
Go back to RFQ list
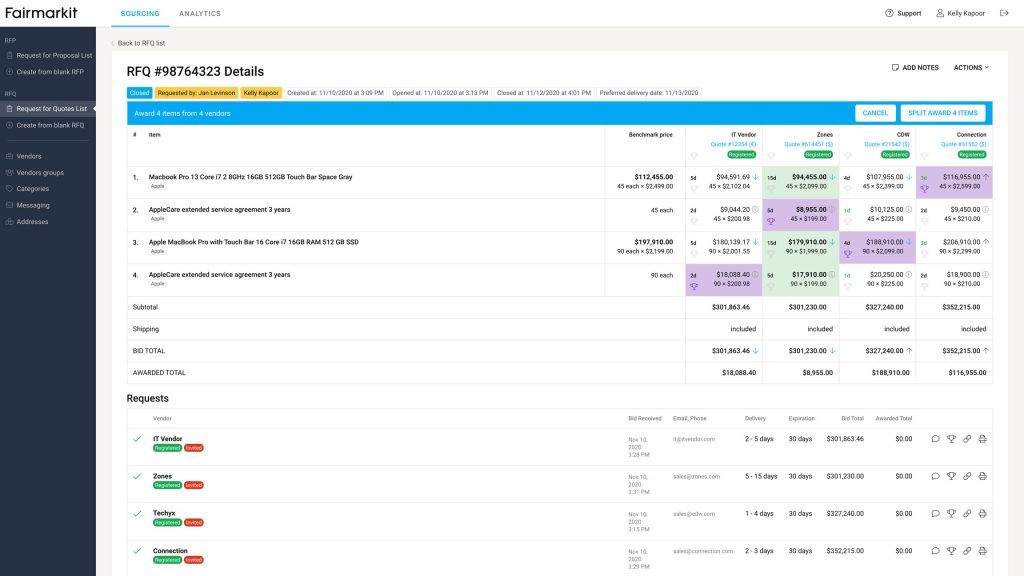(x=138, y=43)
